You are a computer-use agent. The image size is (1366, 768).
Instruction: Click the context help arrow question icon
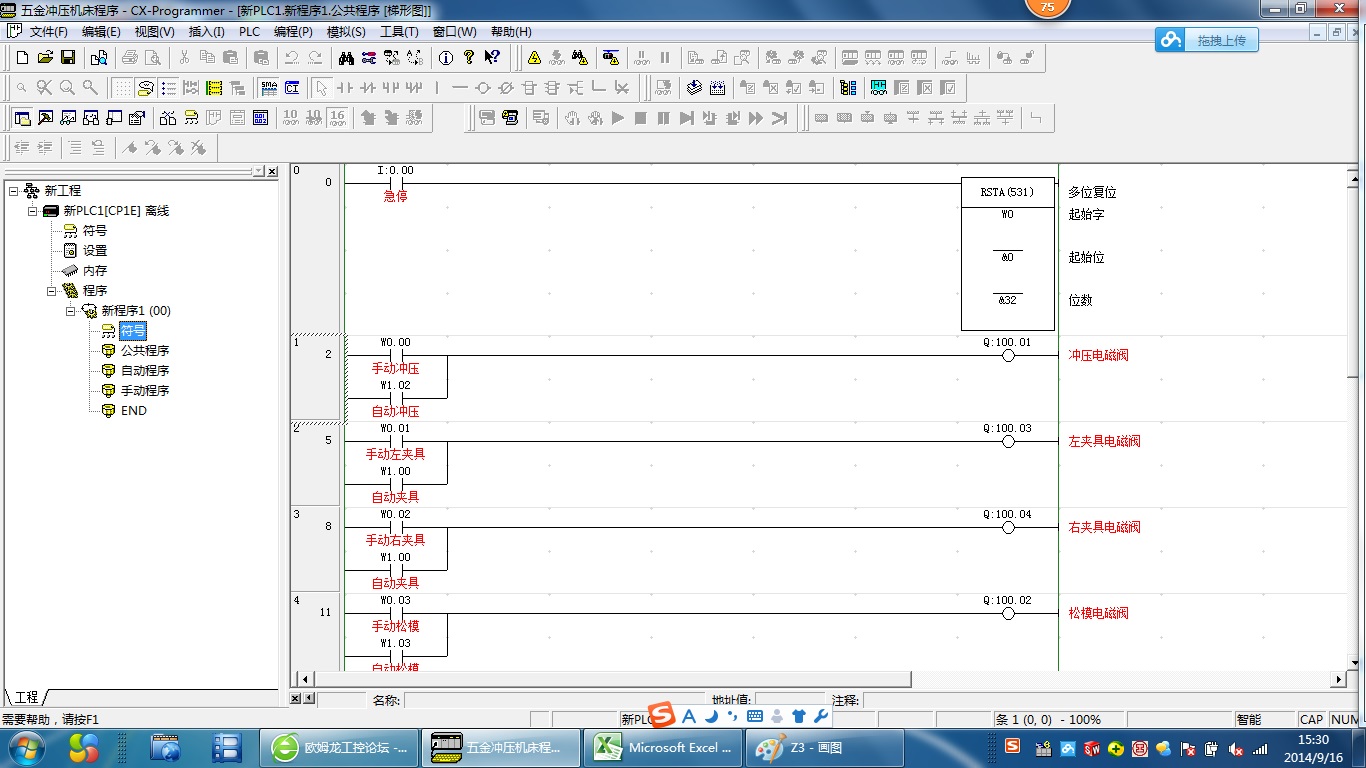[x=492, y=58]
